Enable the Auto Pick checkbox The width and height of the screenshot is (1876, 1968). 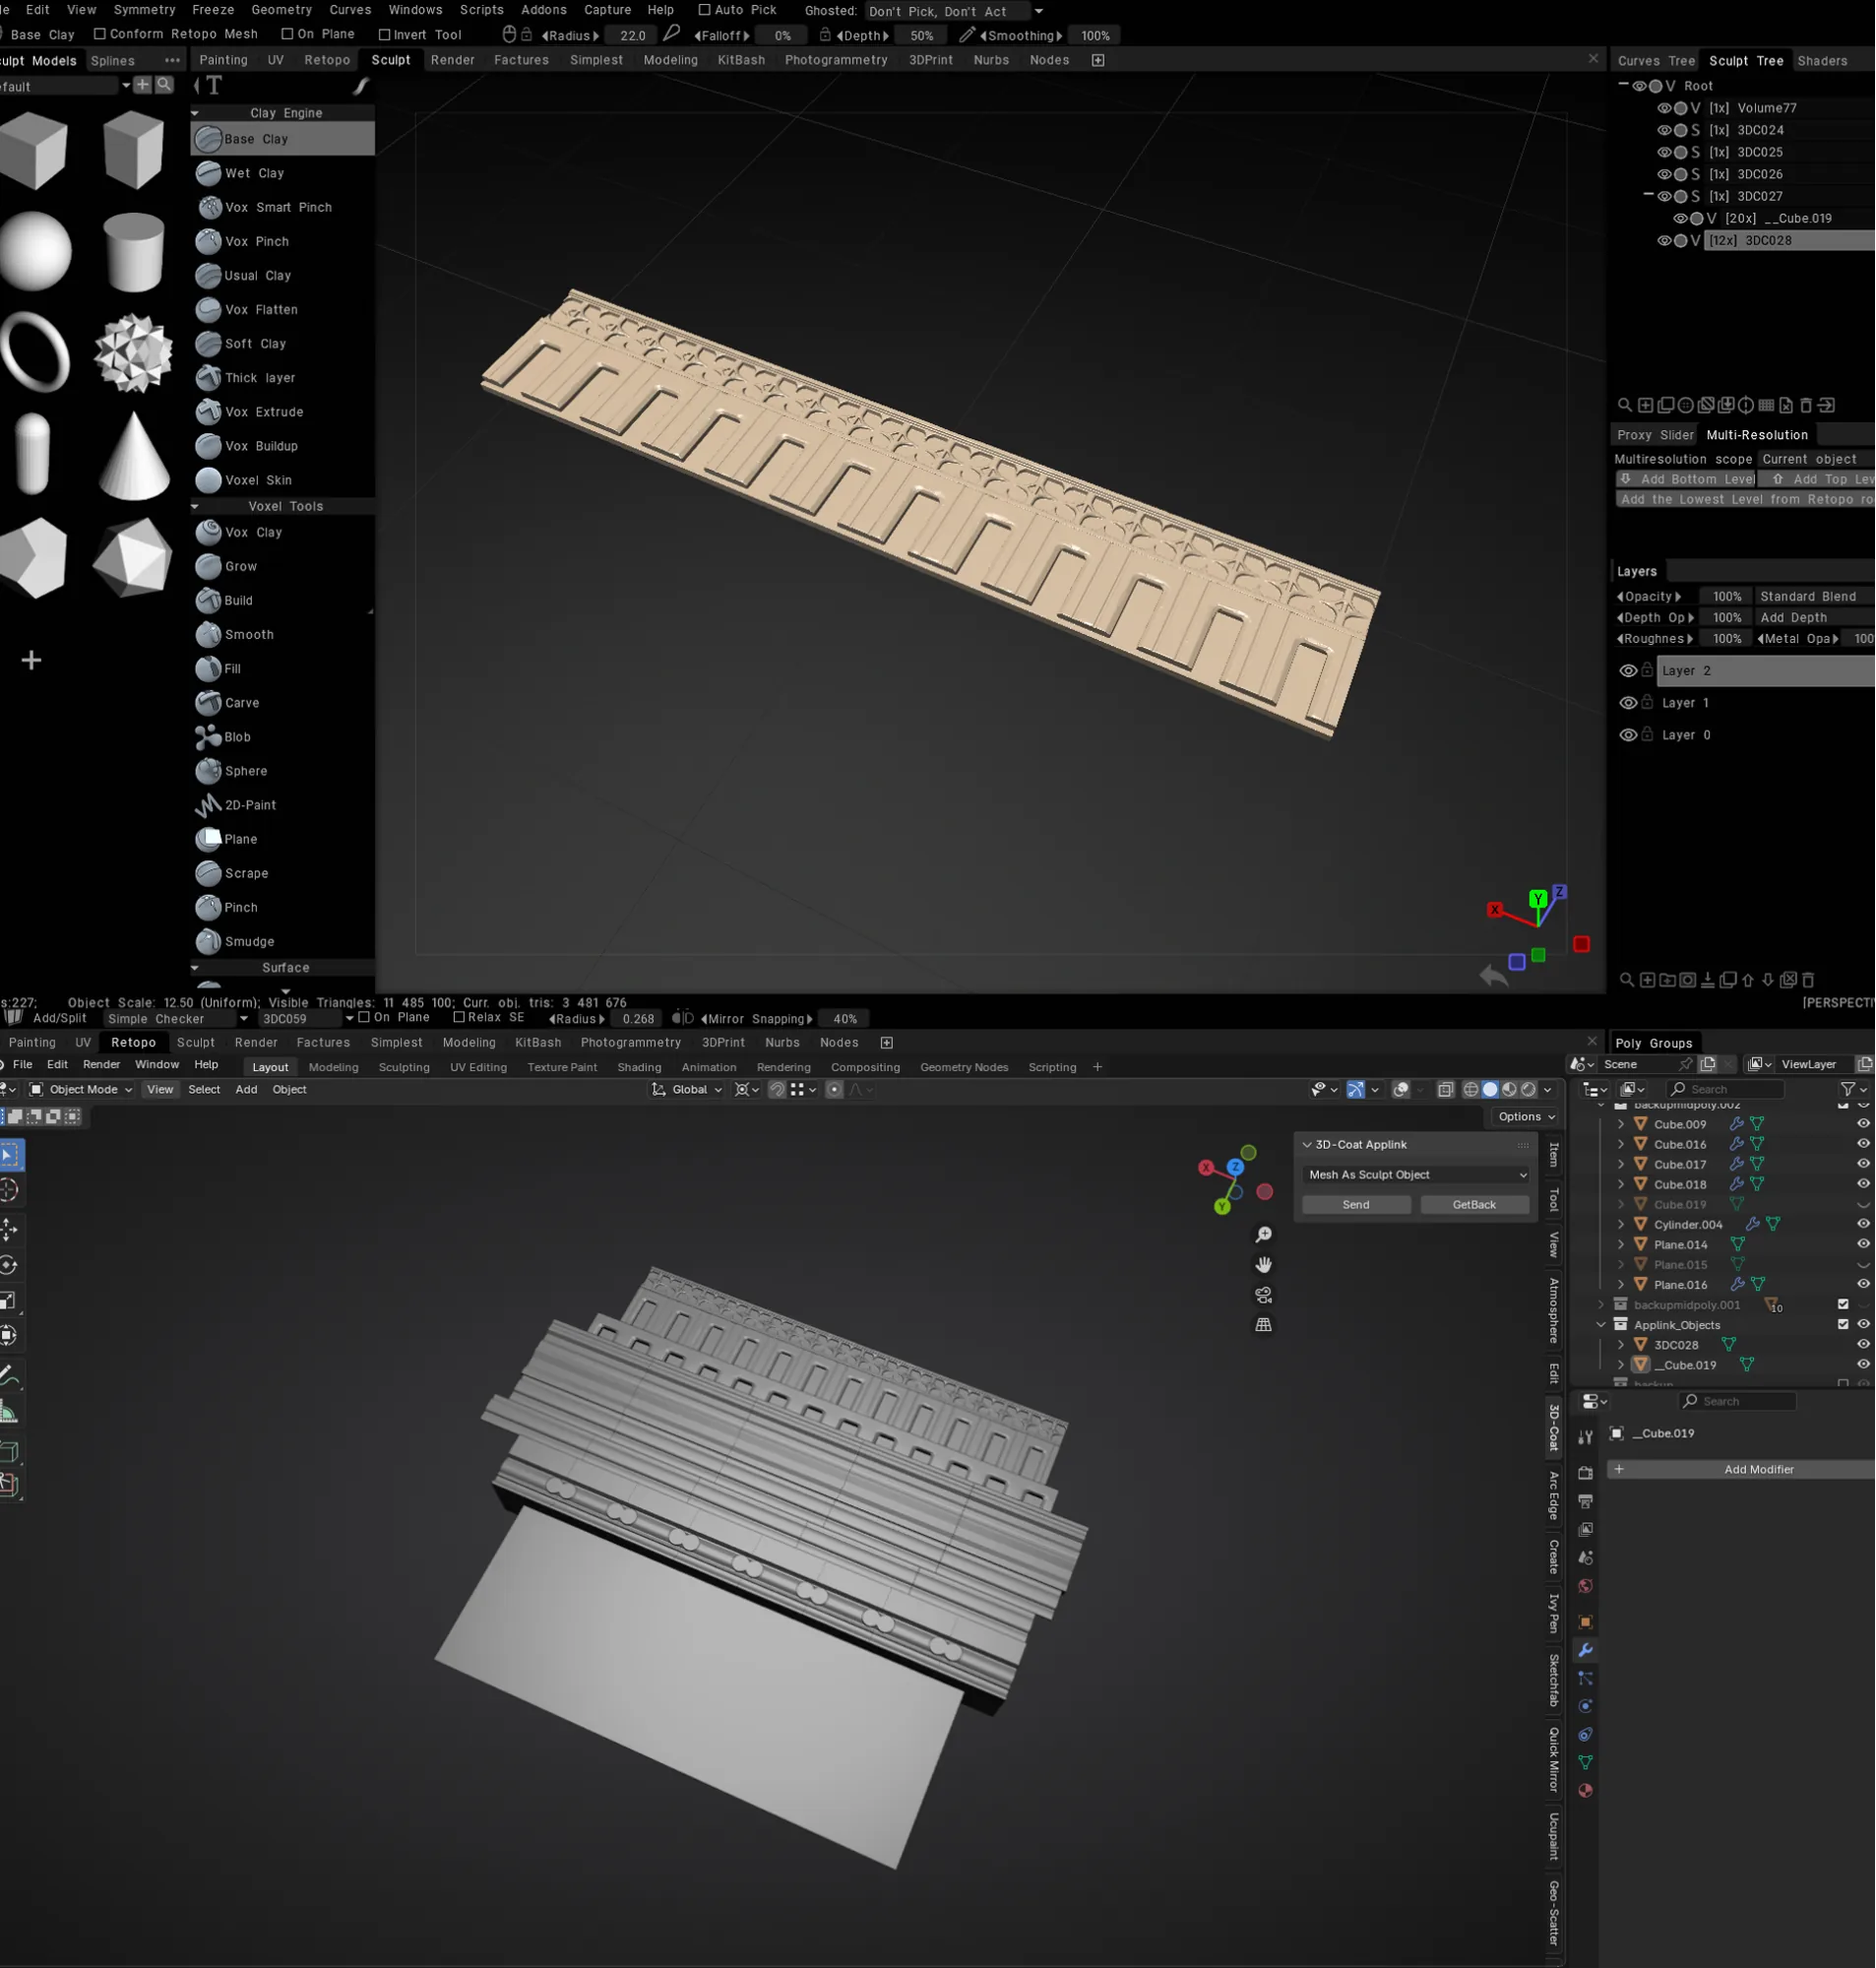(x=704, y=10)
